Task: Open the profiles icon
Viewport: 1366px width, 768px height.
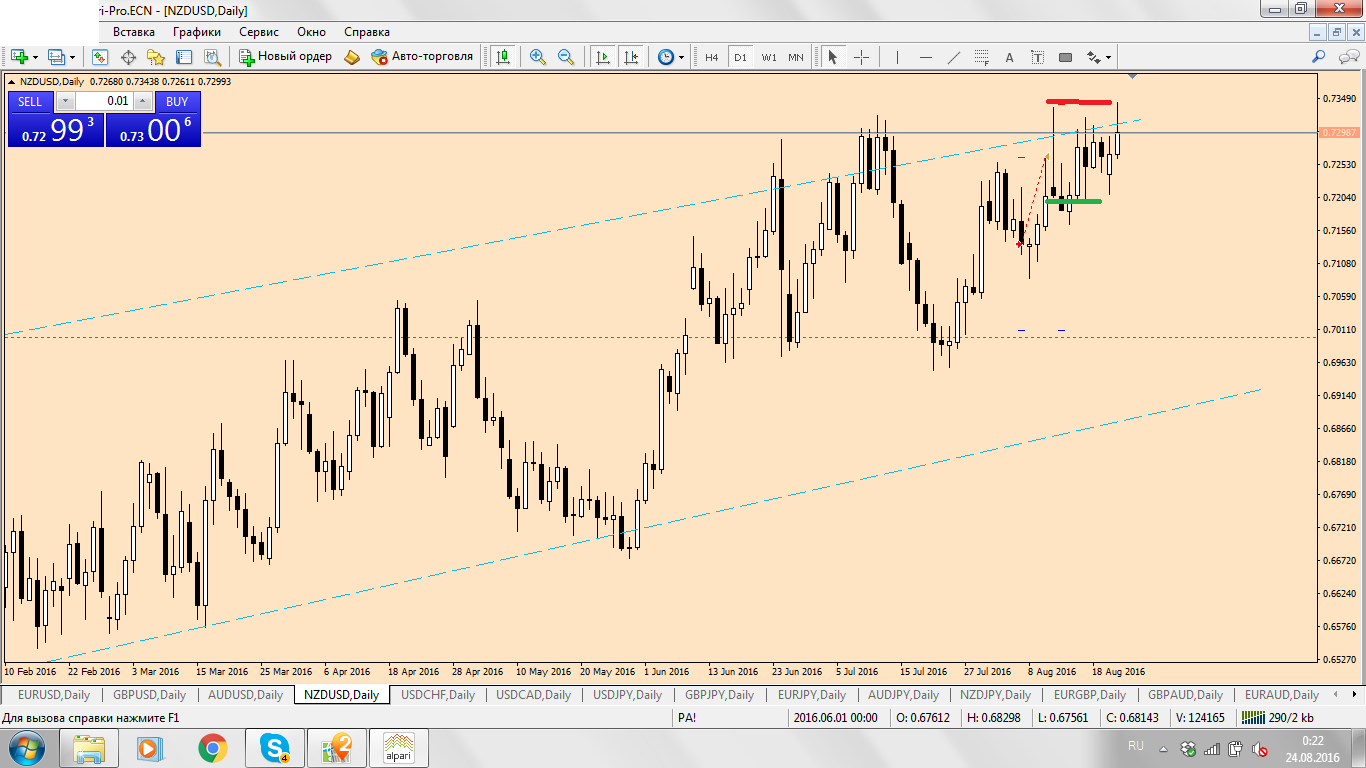Action: click(57, 57)
